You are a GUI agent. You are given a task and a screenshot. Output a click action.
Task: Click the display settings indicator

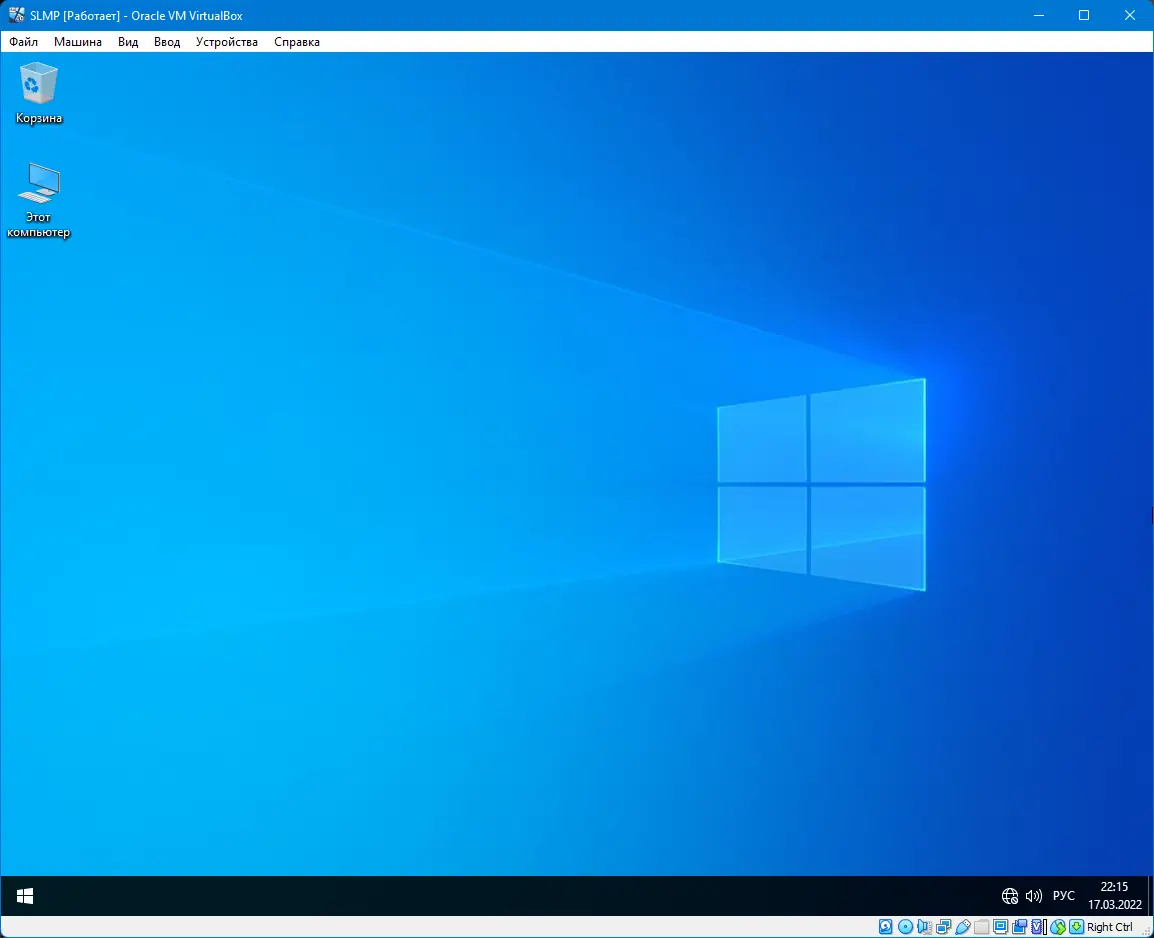click(1000, 927)
